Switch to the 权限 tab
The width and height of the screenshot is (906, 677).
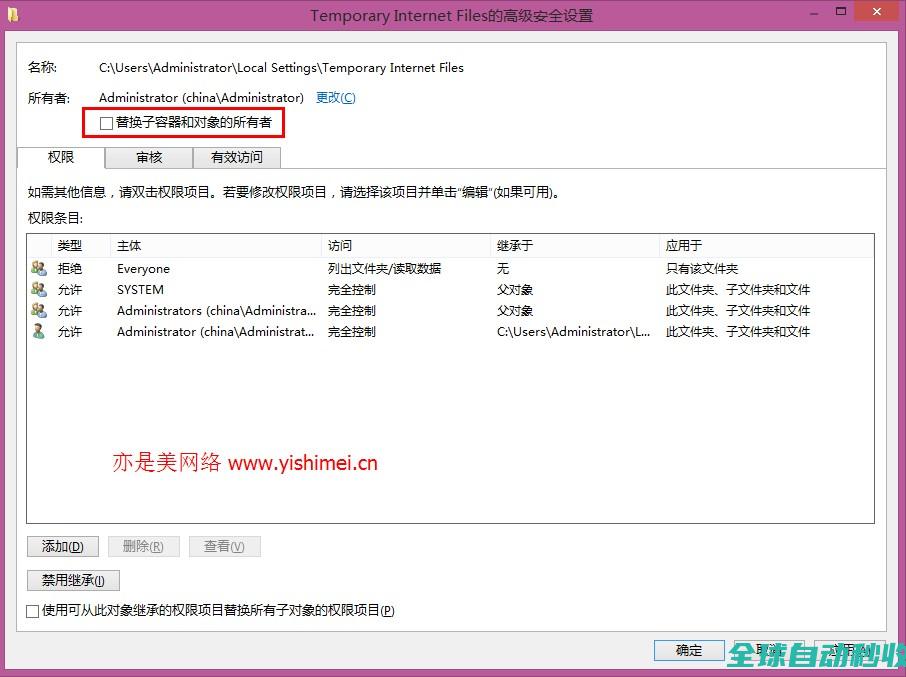(x=61, y=157)
